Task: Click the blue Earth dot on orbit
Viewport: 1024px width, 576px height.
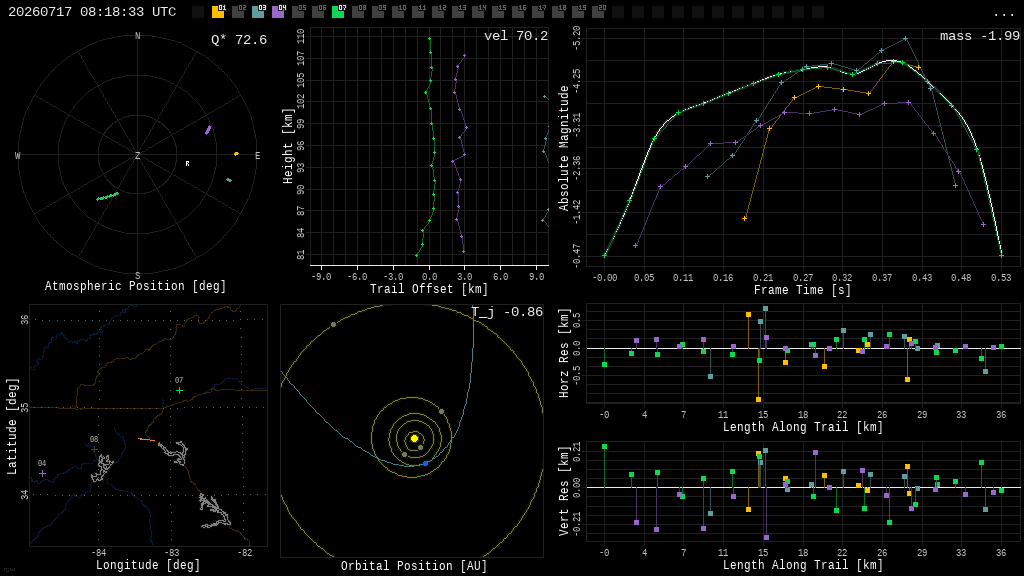Action: pyautogui.click(x=425, y=463)
